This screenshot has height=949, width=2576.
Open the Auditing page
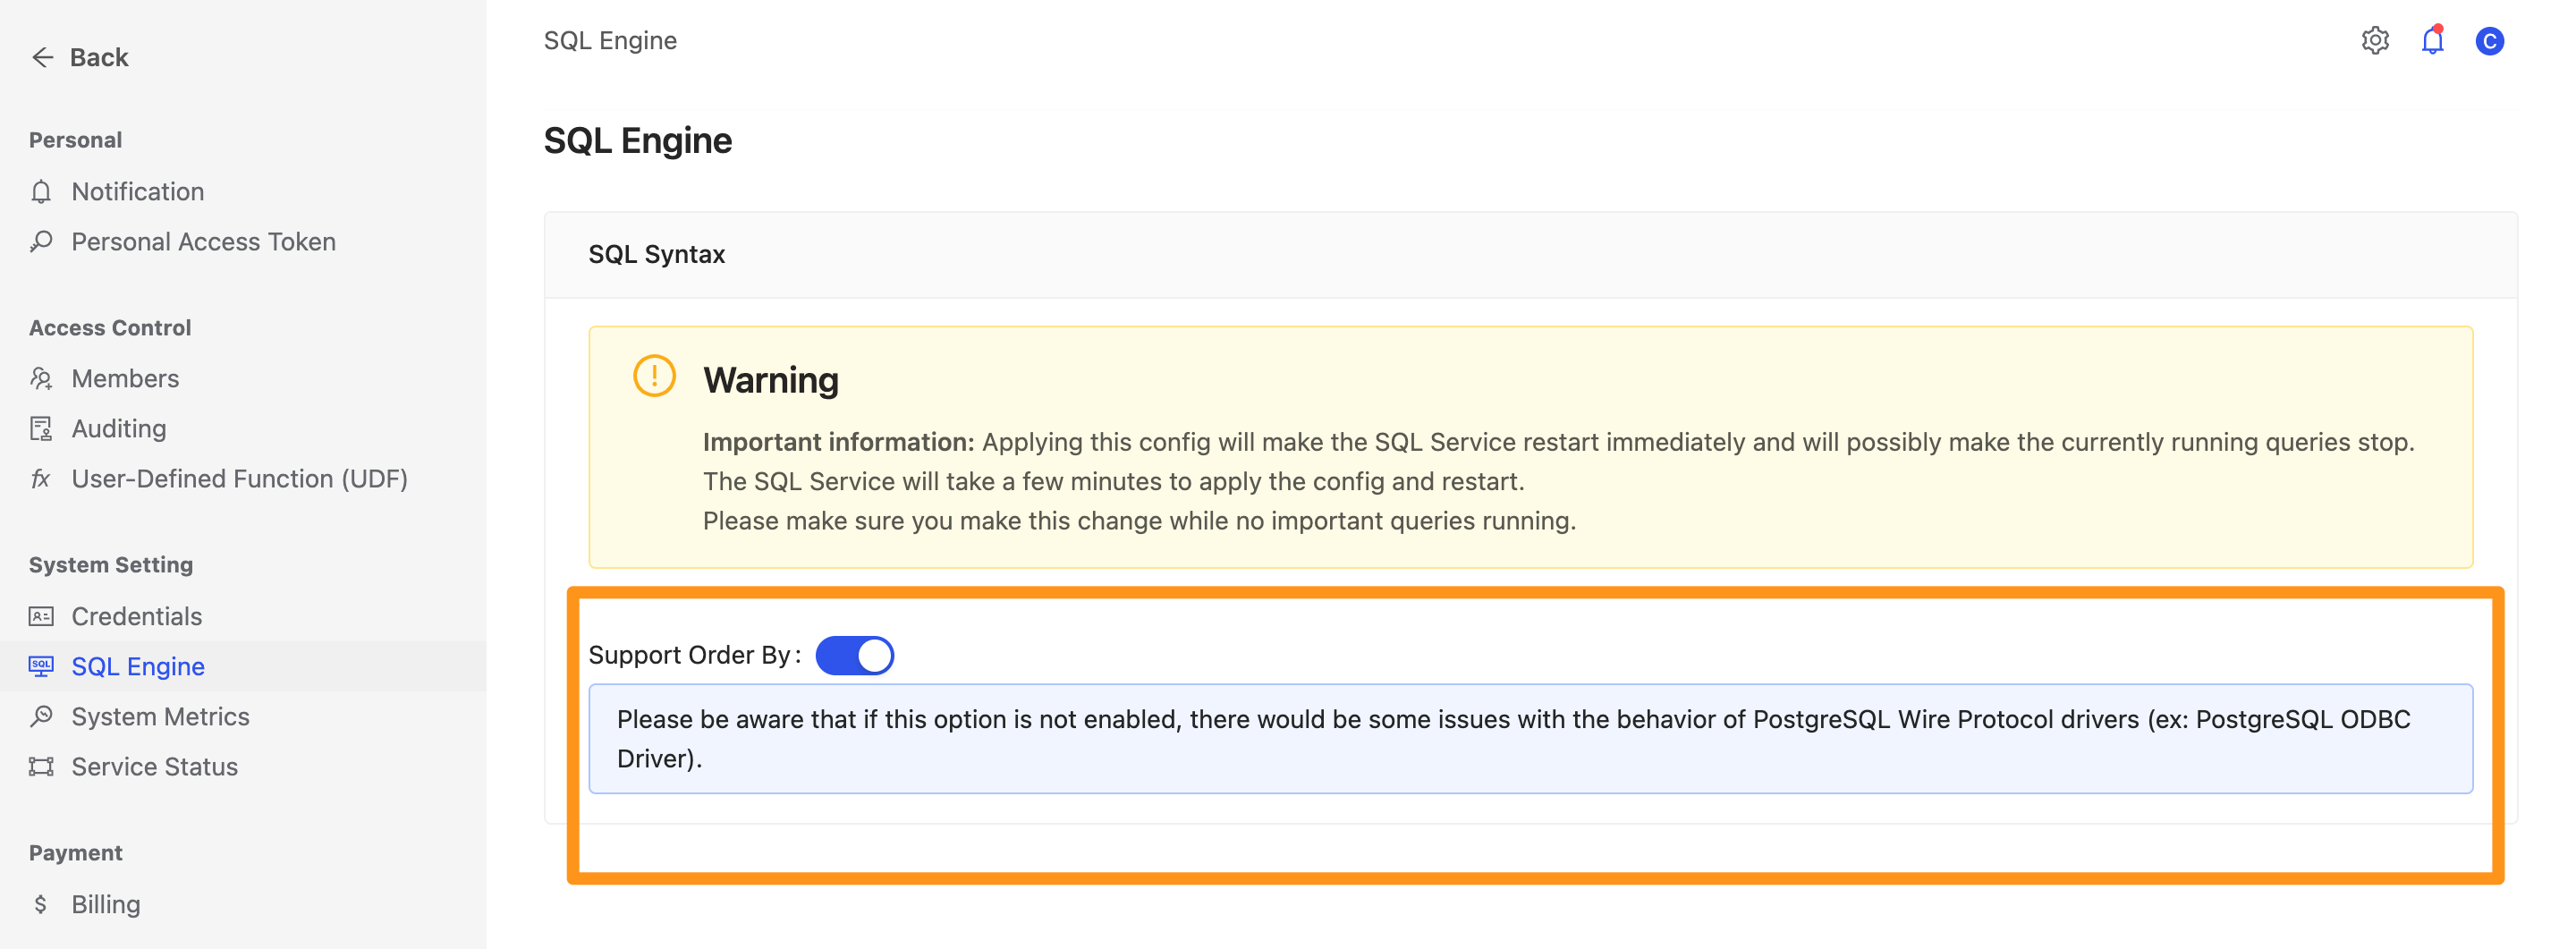pyautogui.click(x=119, y=429)
